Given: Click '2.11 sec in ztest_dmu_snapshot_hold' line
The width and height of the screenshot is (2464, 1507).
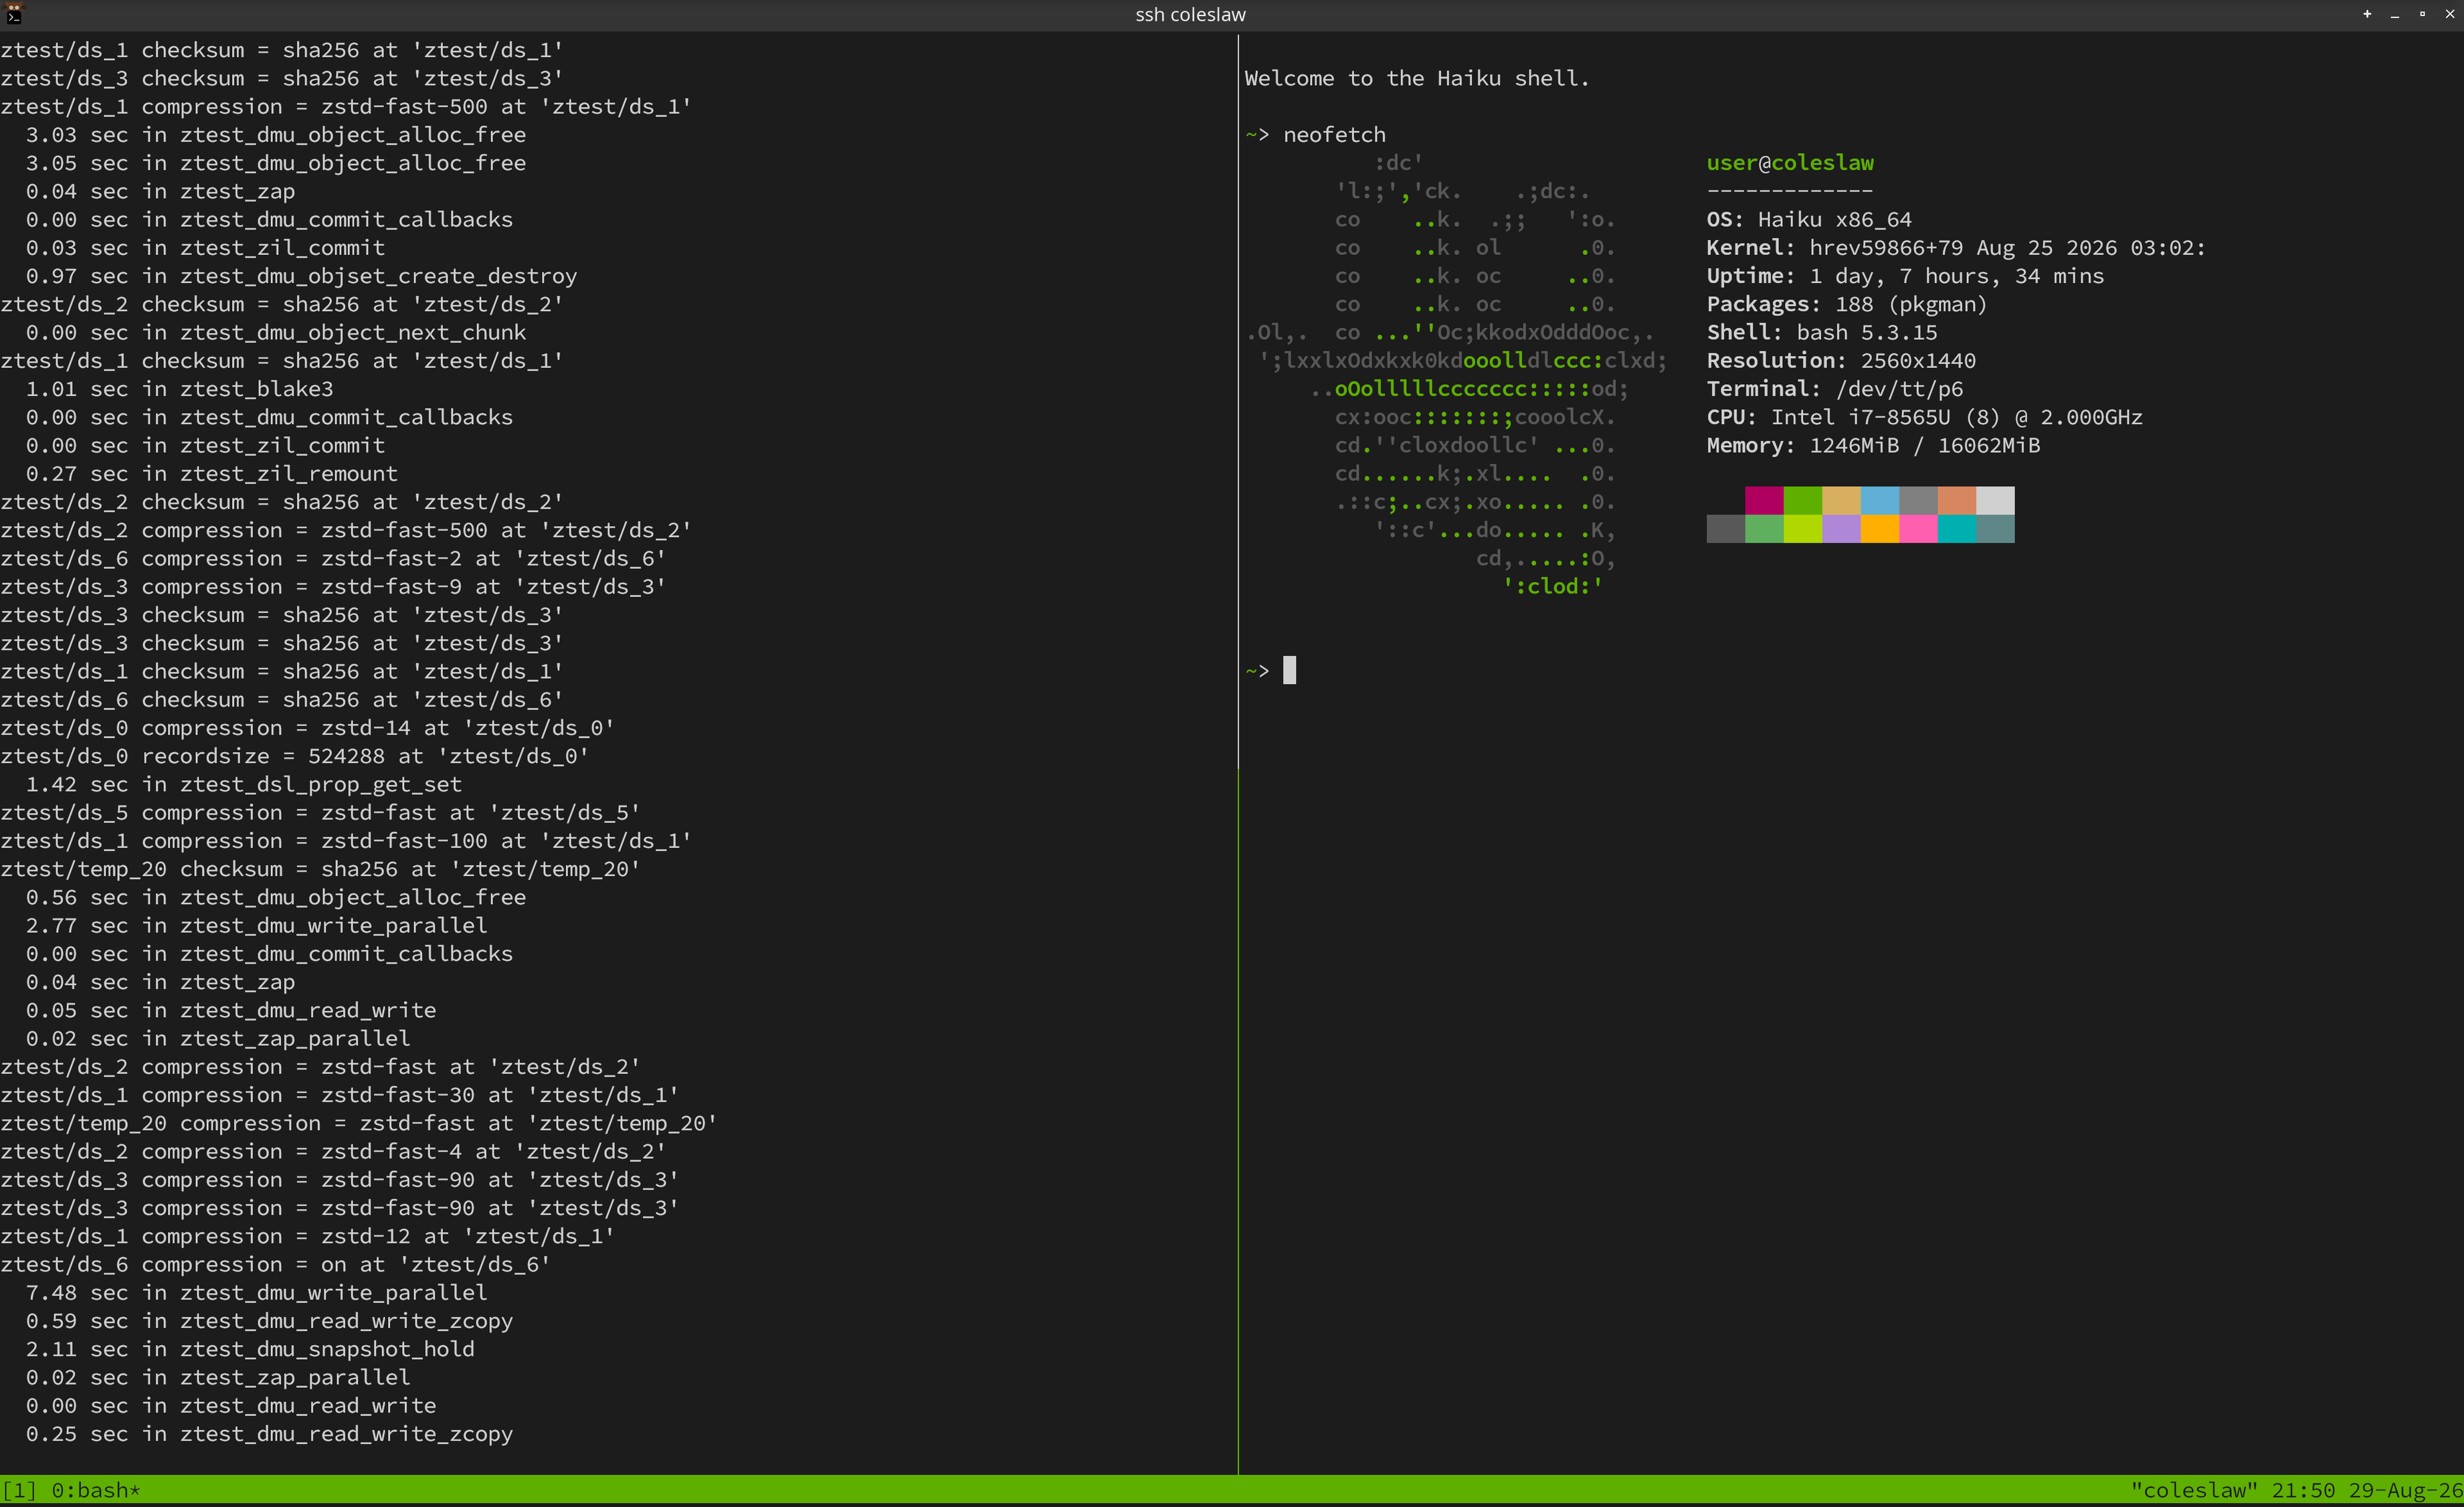Looking at the screenshot, I should pyautogui.click(x=250, y=1349).
